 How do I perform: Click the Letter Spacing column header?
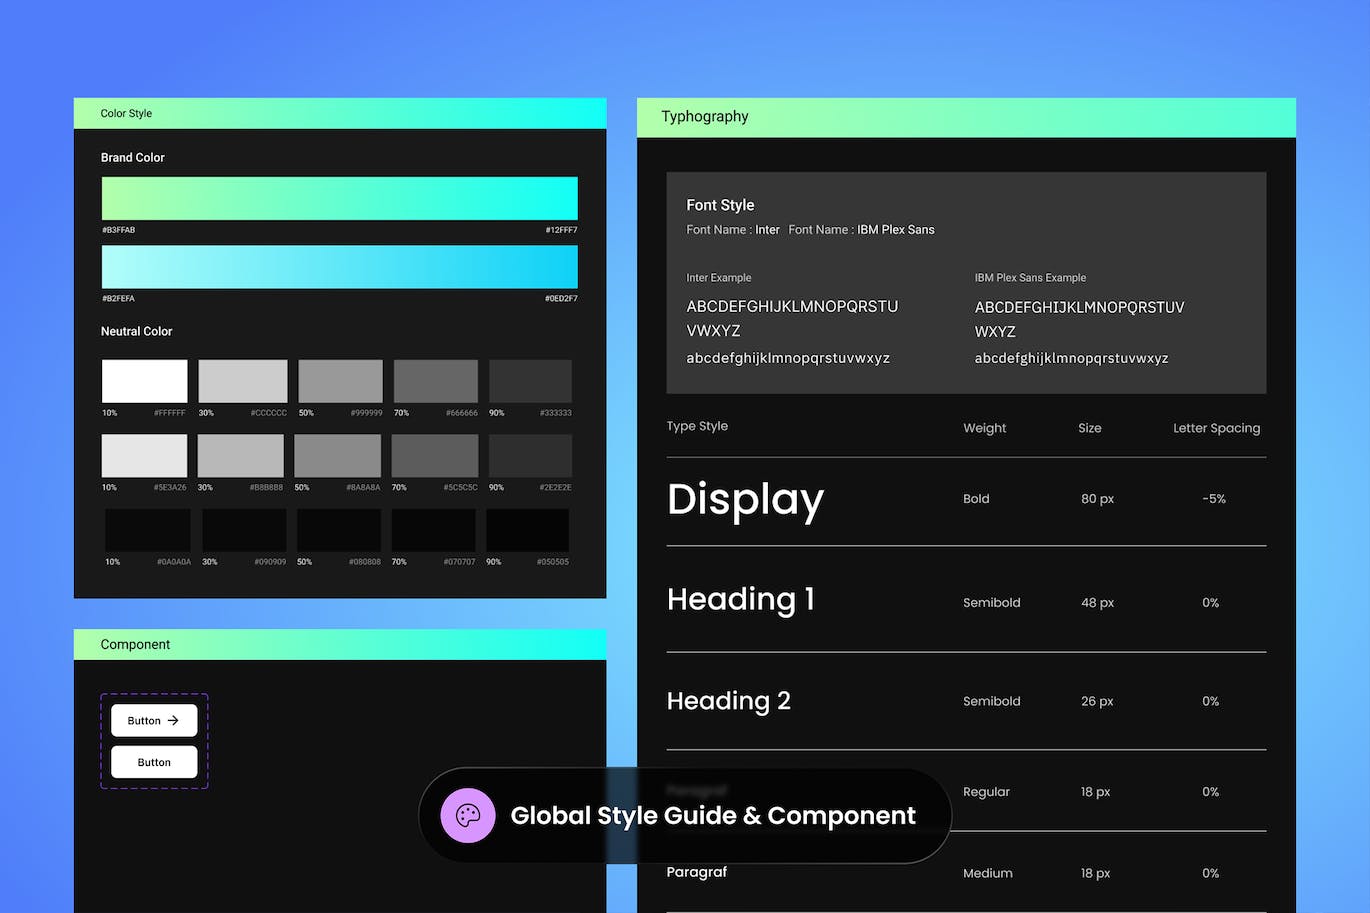[1216, 428]
